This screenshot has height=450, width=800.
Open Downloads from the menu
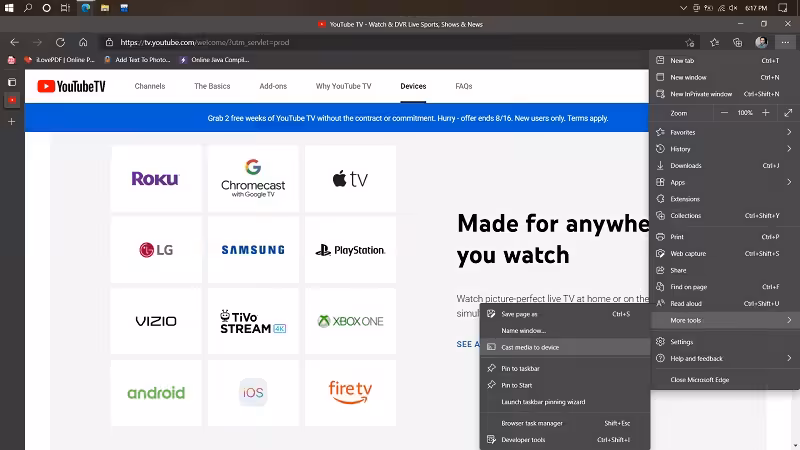pyautogui.click(x=724, y=165)
